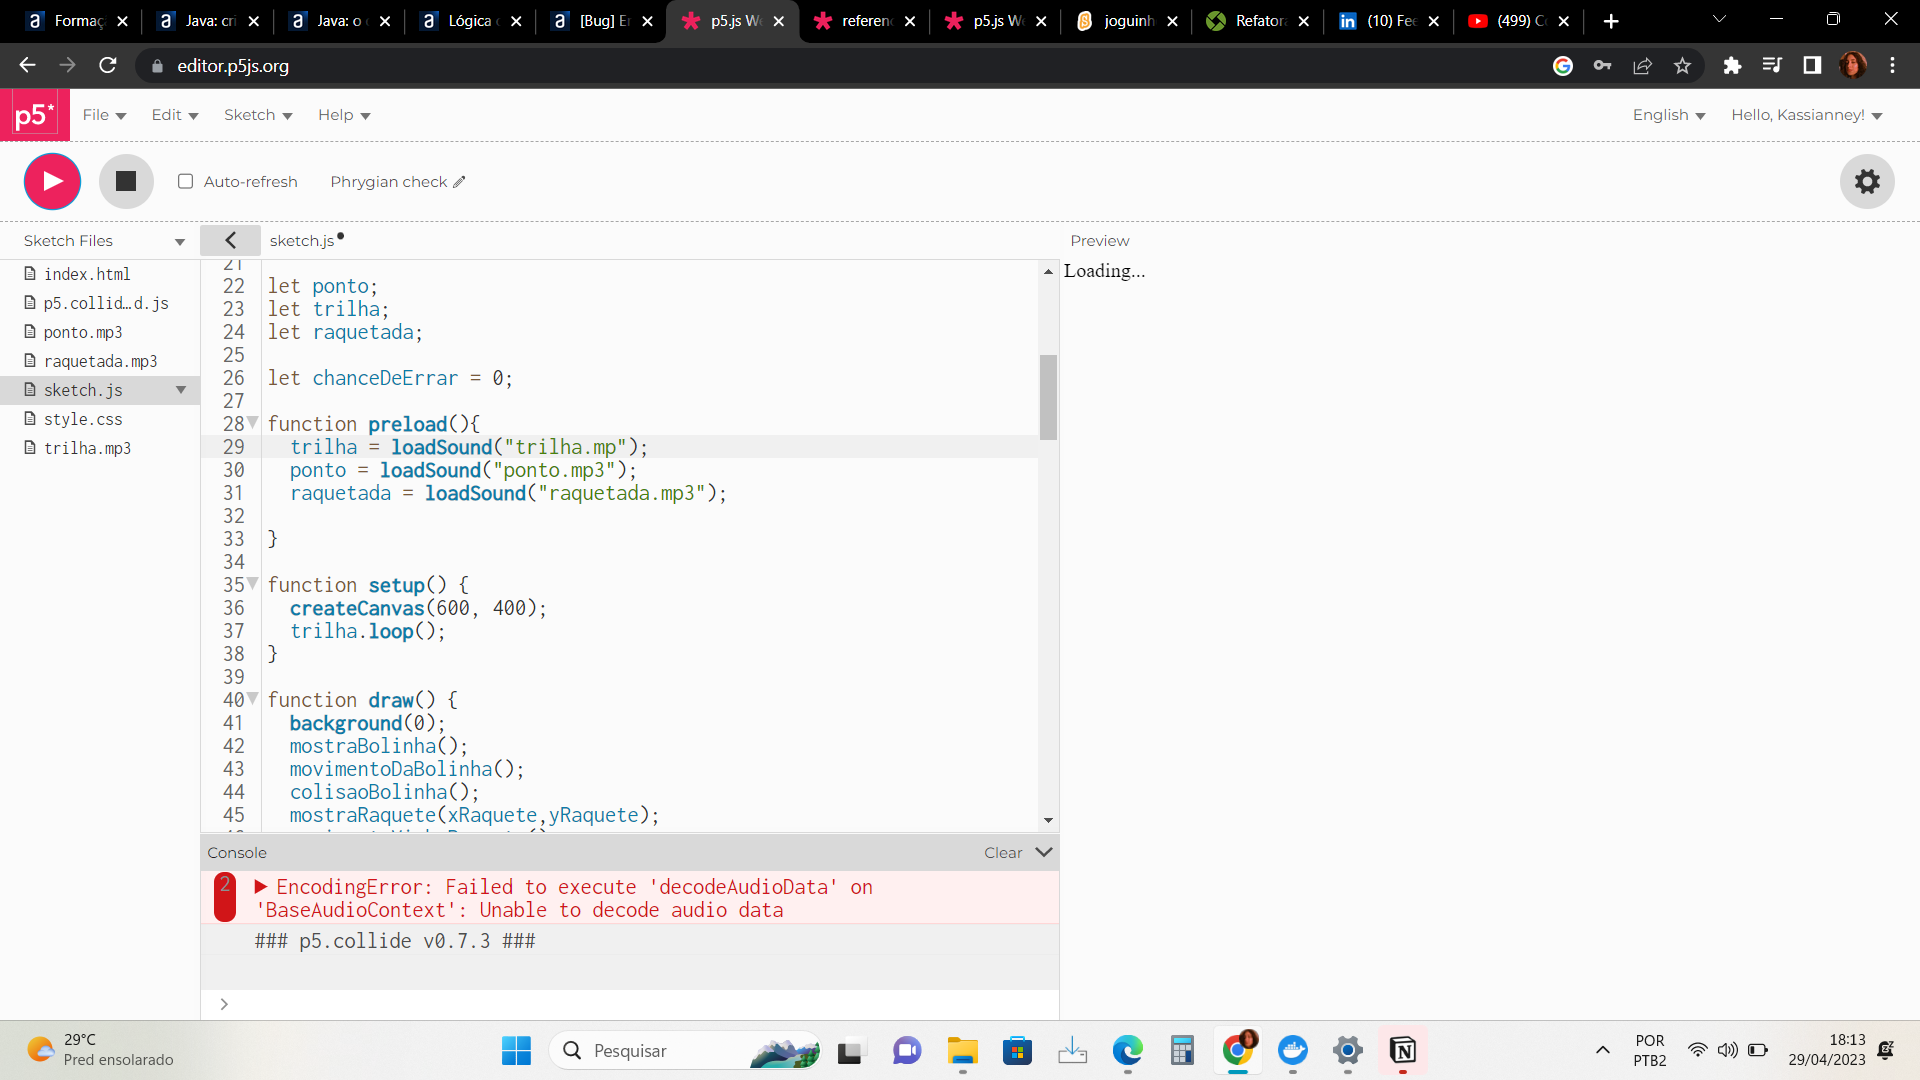Click the p5.collid_d.js file

coord(105,302)
